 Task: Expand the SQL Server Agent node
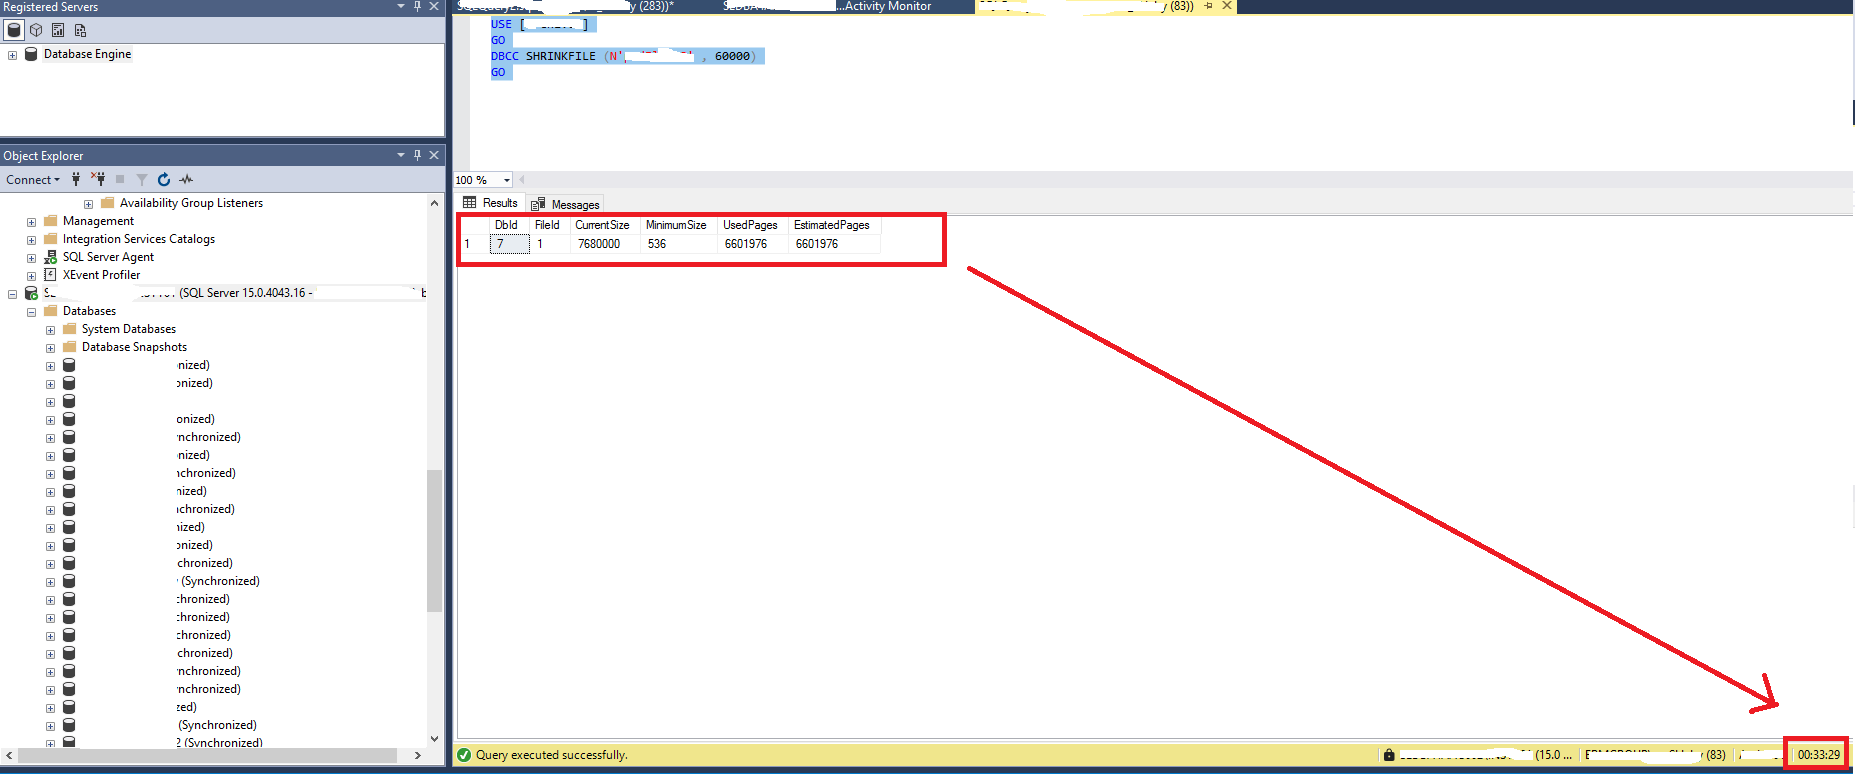pos(31,258)
